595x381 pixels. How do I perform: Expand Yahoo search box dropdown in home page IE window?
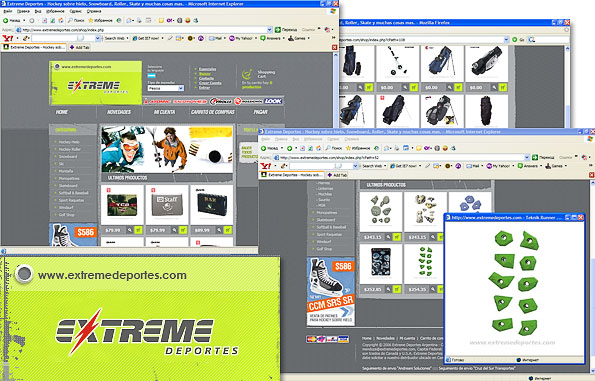tap(98, 38)
